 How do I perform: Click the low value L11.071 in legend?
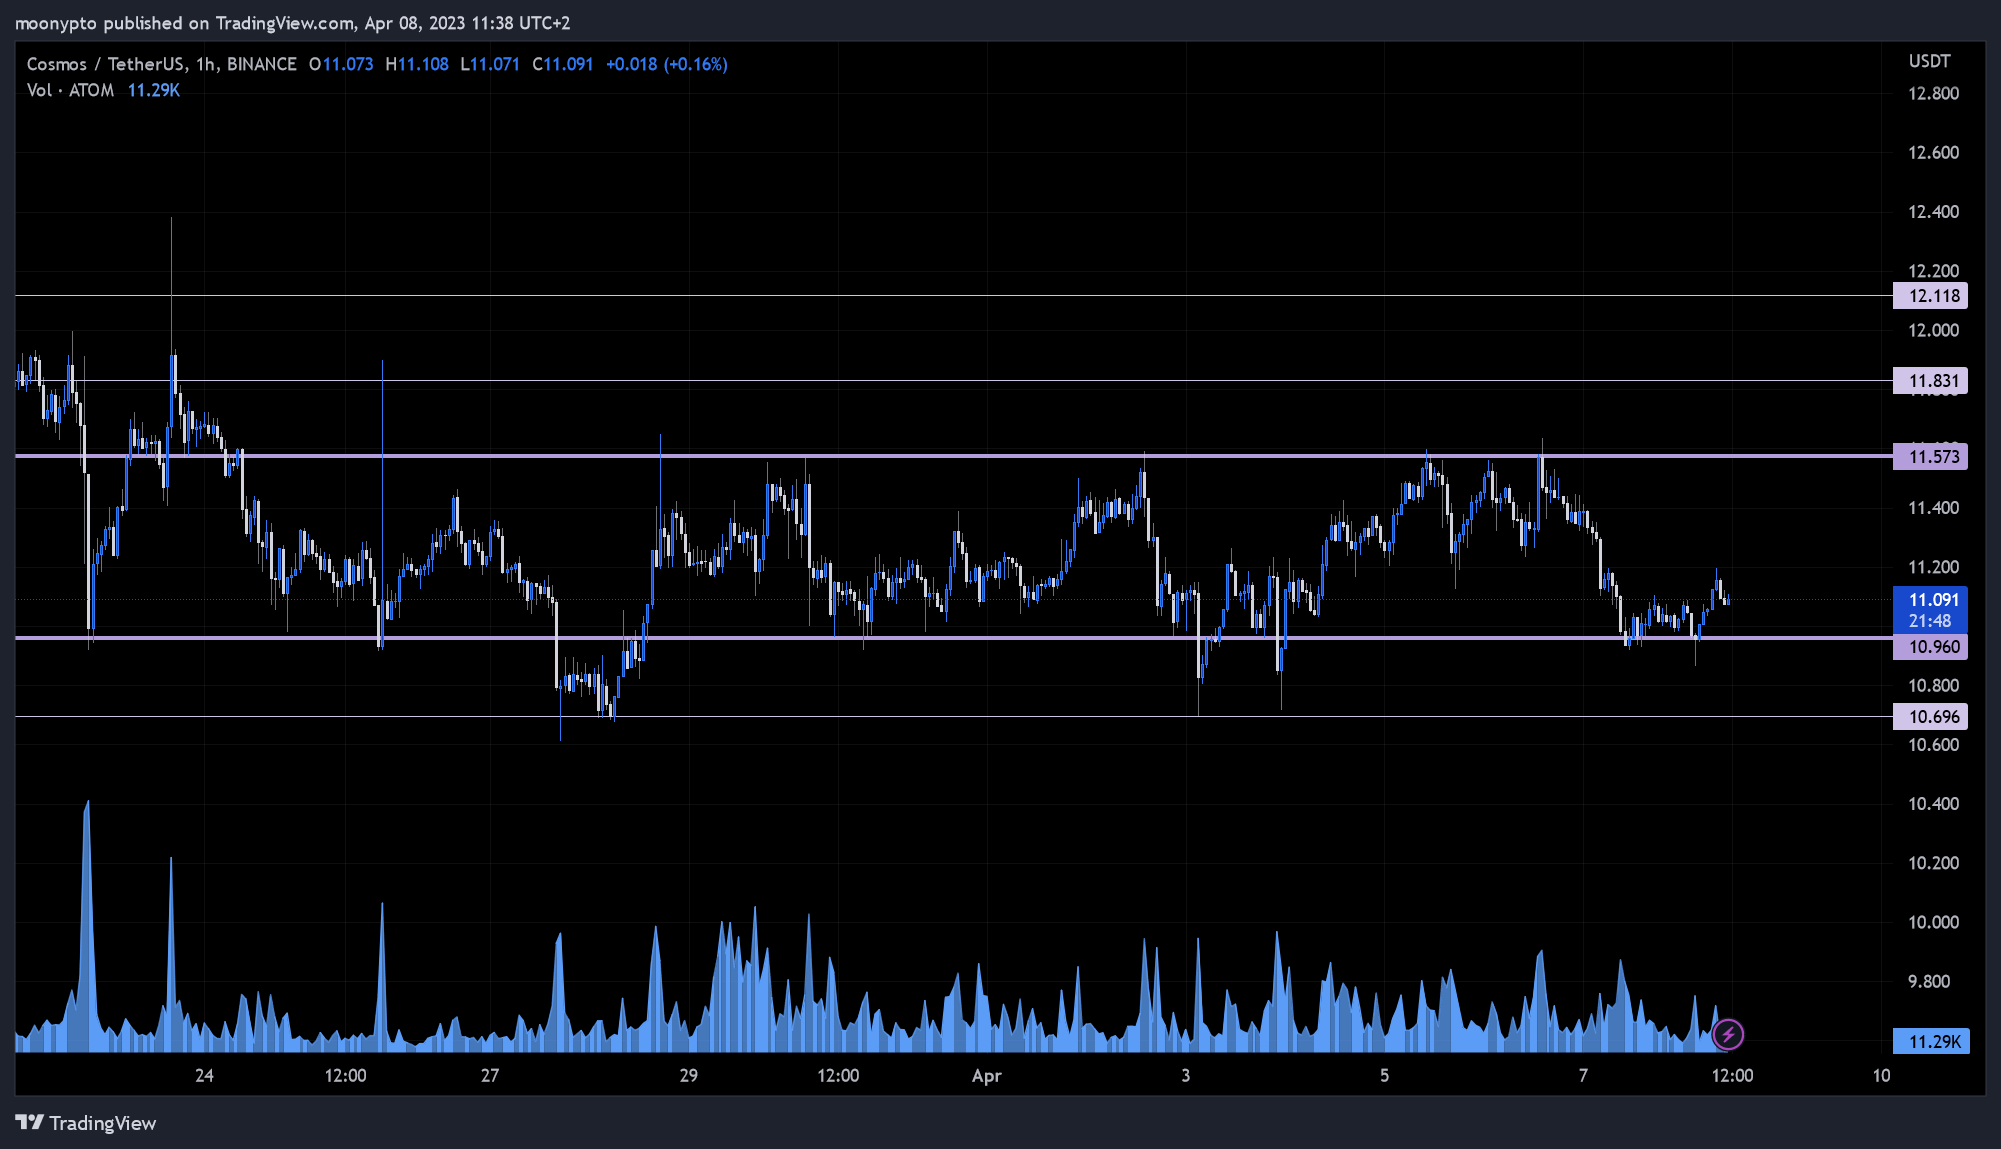click(490, 64)
